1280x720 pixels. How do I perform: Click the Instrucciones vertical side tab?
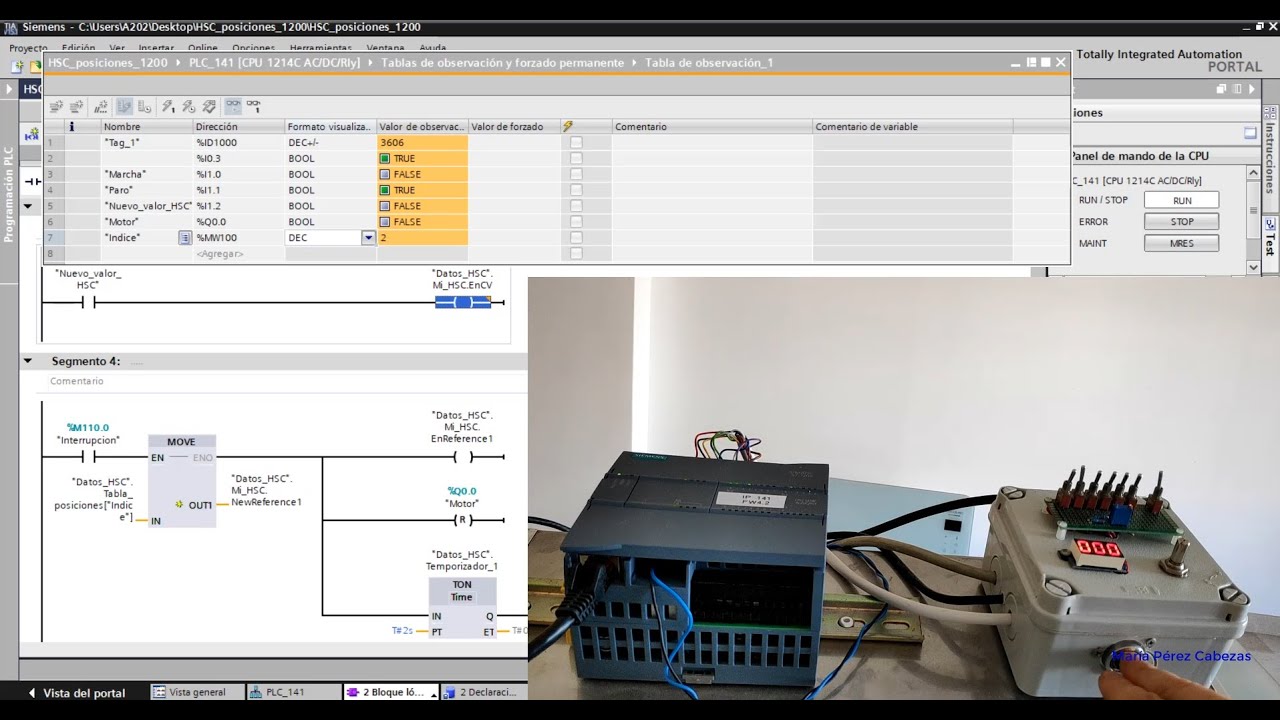point(1270,157)
